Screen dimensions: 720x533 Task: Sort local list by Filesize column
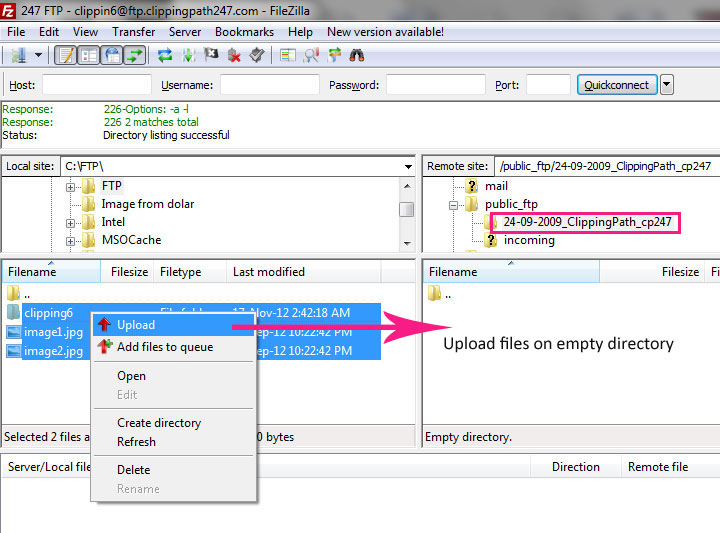(126, 272)
